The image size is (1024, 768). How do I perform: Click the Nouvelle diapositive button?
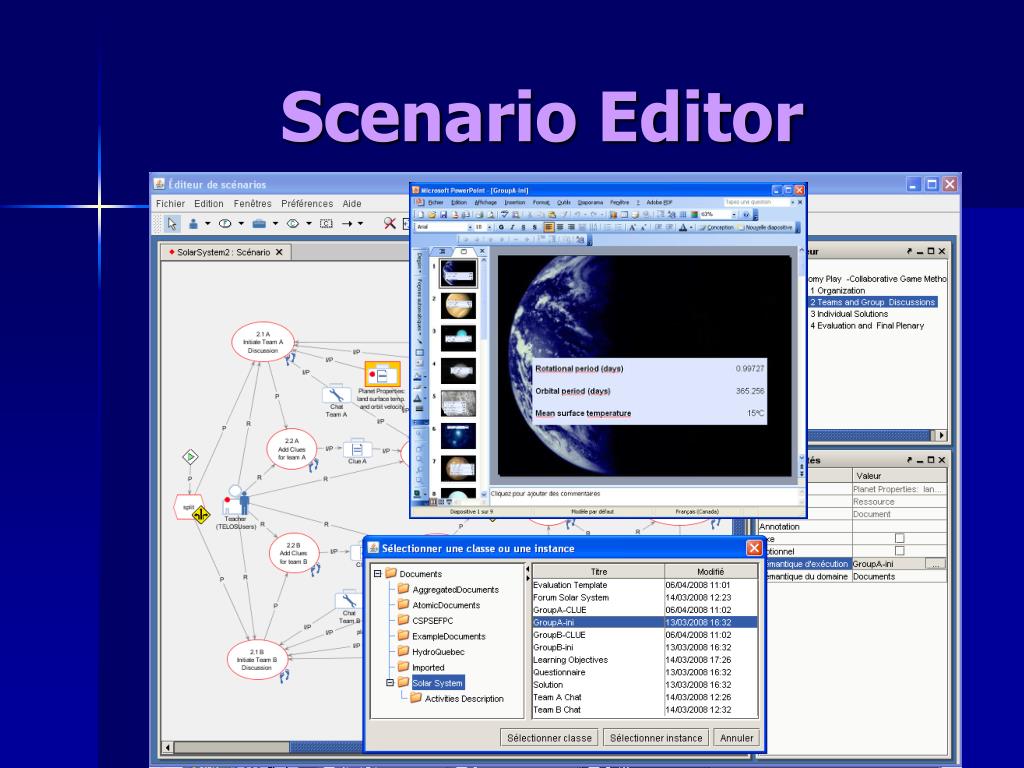click(765, 227)
